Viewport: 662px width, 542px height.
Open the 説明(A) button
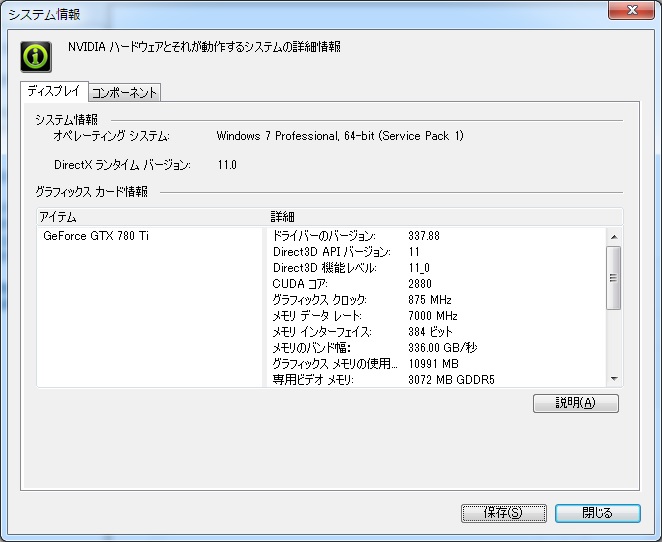pyautogui.click(x=575, y=403)
